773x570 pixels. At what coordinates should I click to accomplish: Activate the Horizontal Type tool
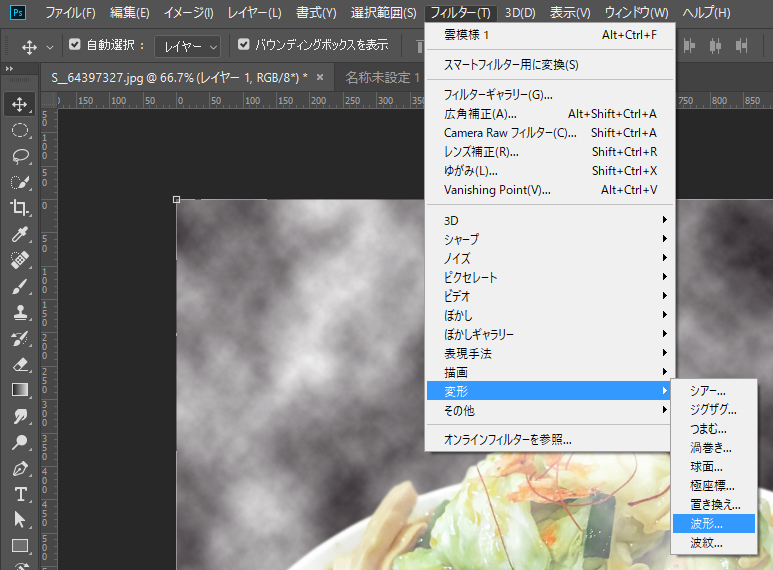click(x=19, y=494)
